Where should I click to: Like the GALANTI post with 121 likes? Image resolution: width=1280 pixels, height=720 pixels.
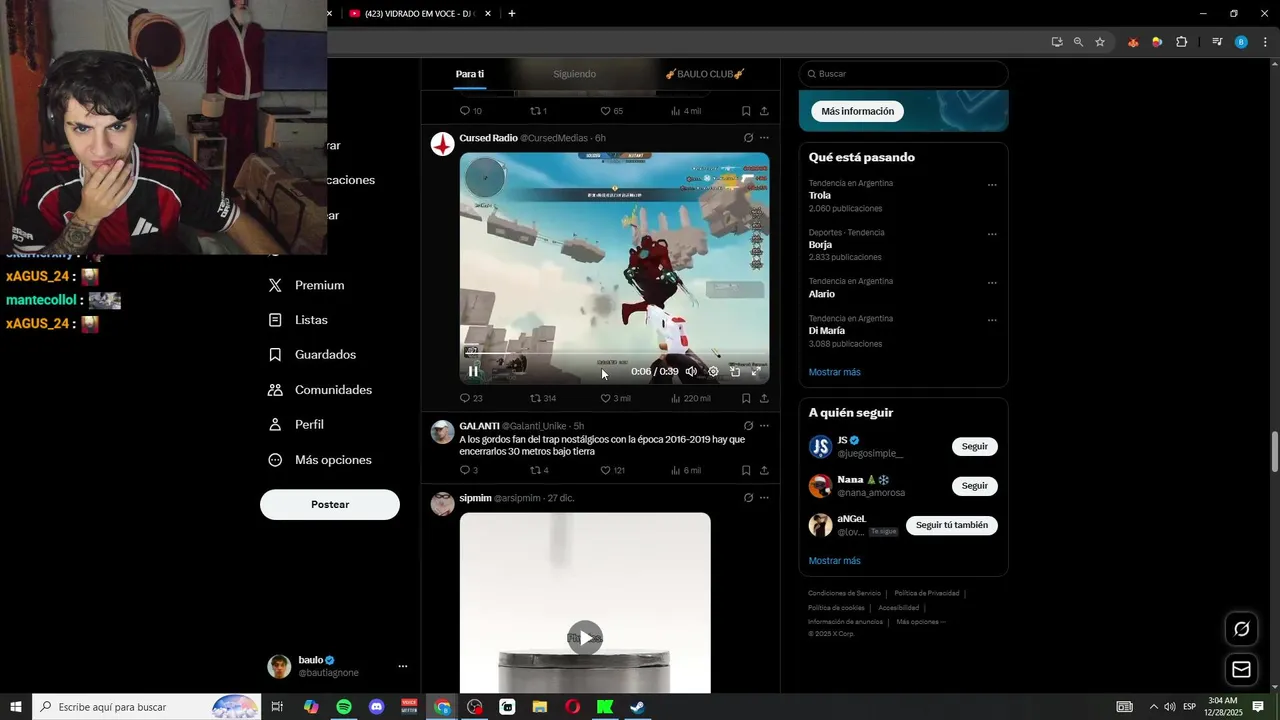[612, 470]
